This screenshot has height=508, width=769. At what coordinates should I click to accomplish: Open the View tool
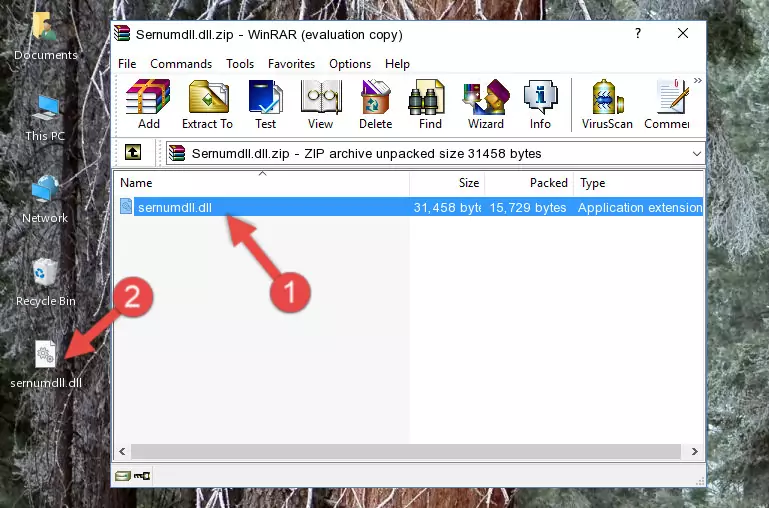tap(321, 104)
